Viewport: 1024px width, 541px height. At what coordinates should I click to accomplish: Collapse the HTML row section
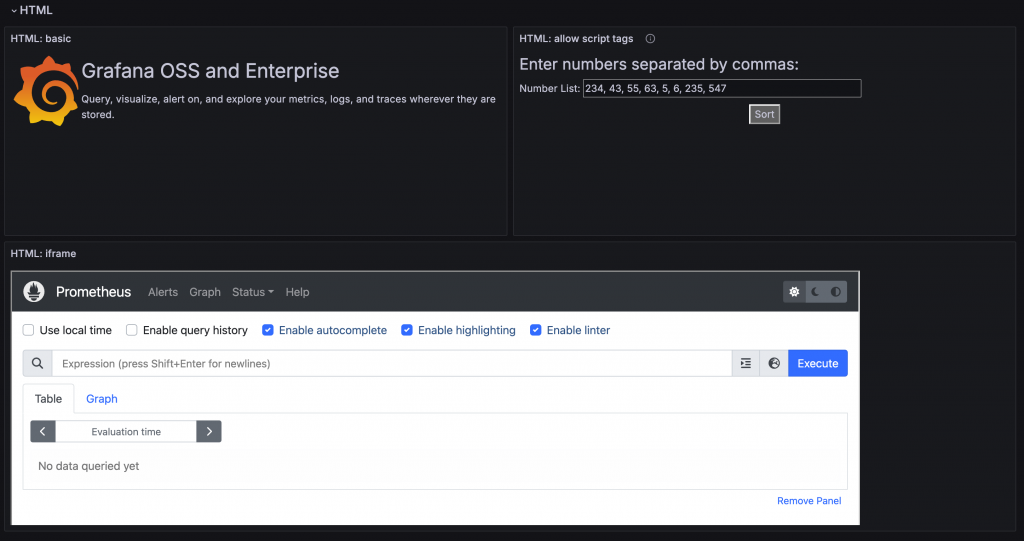point(31,10)
